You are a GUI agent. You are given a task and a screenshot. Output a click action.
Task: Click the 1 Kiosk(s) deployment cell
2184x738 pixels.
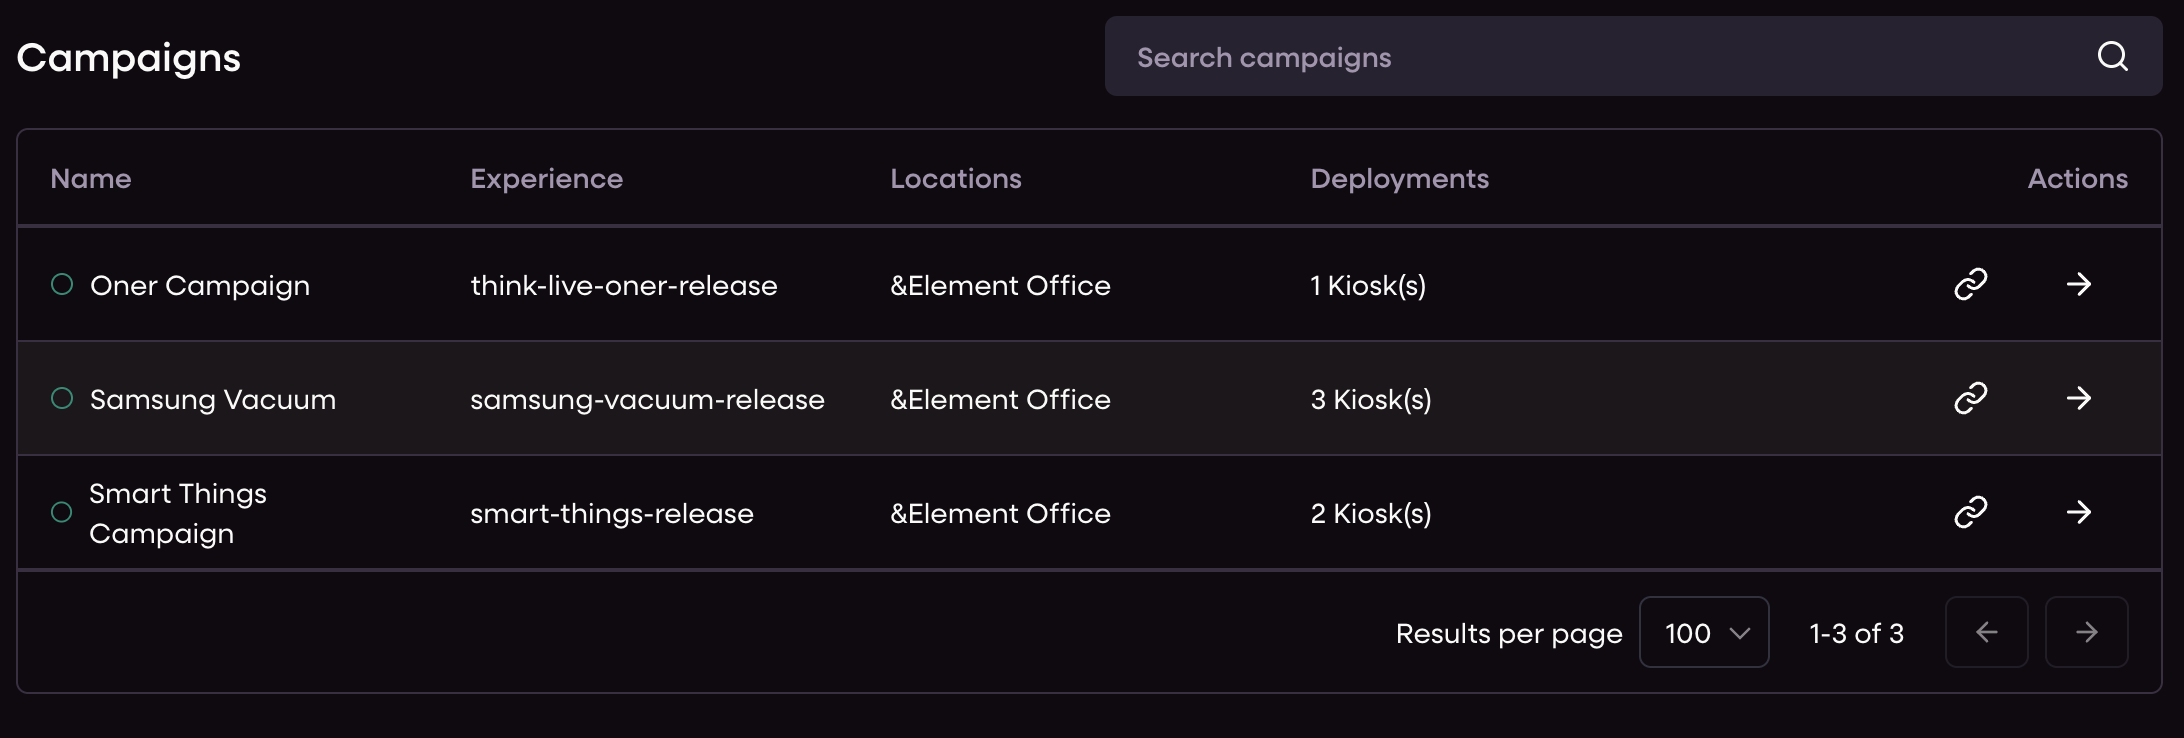(1368, 286)
